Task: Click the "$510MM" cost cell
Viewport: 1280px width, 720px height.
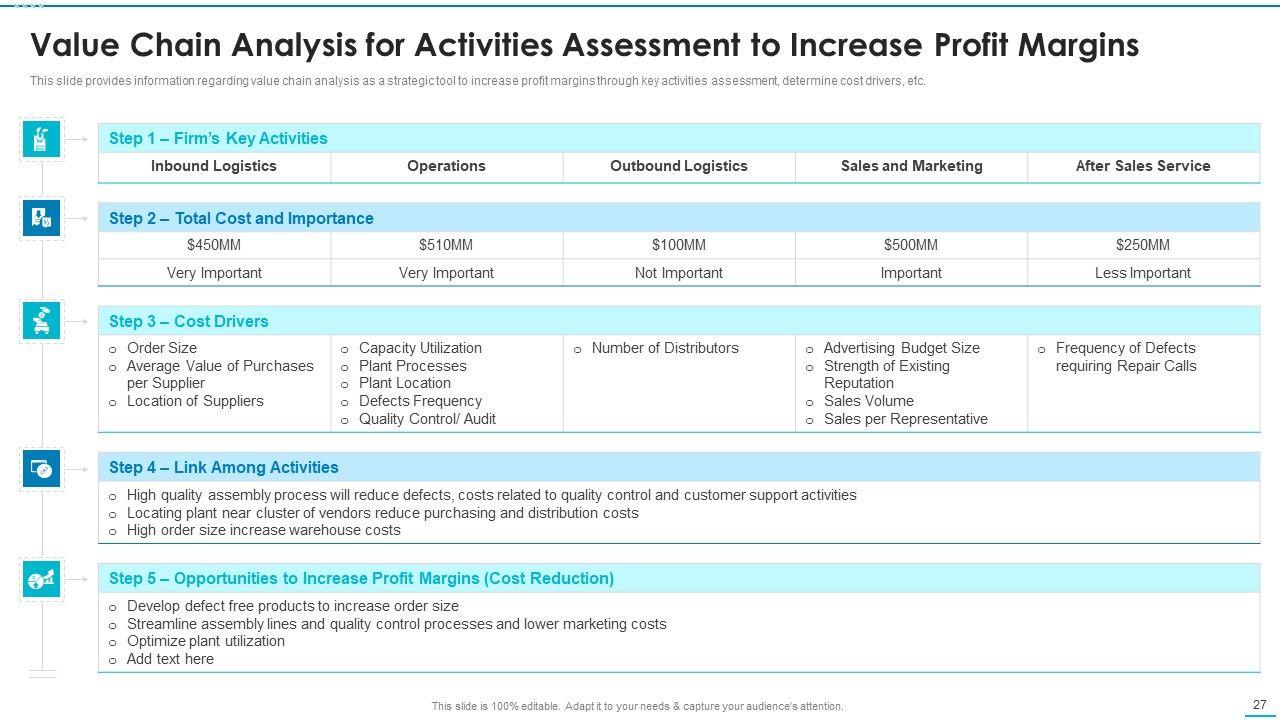Action: pyautogui.click(x=446, y=245)
